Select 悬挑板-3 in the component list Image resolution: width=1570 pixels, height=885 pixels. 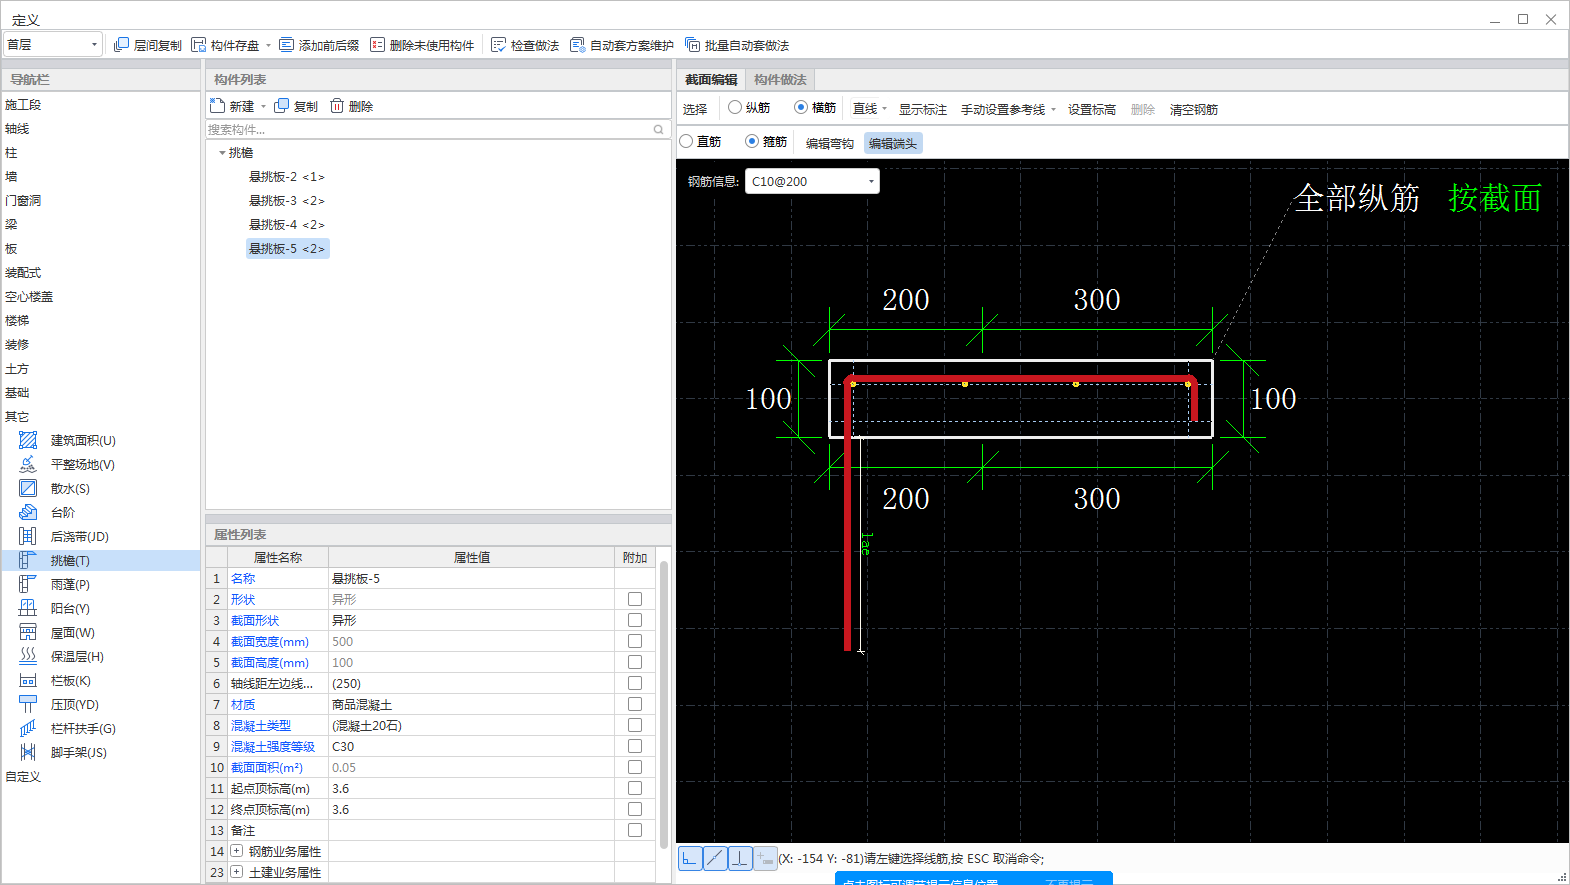coord(286,200)
